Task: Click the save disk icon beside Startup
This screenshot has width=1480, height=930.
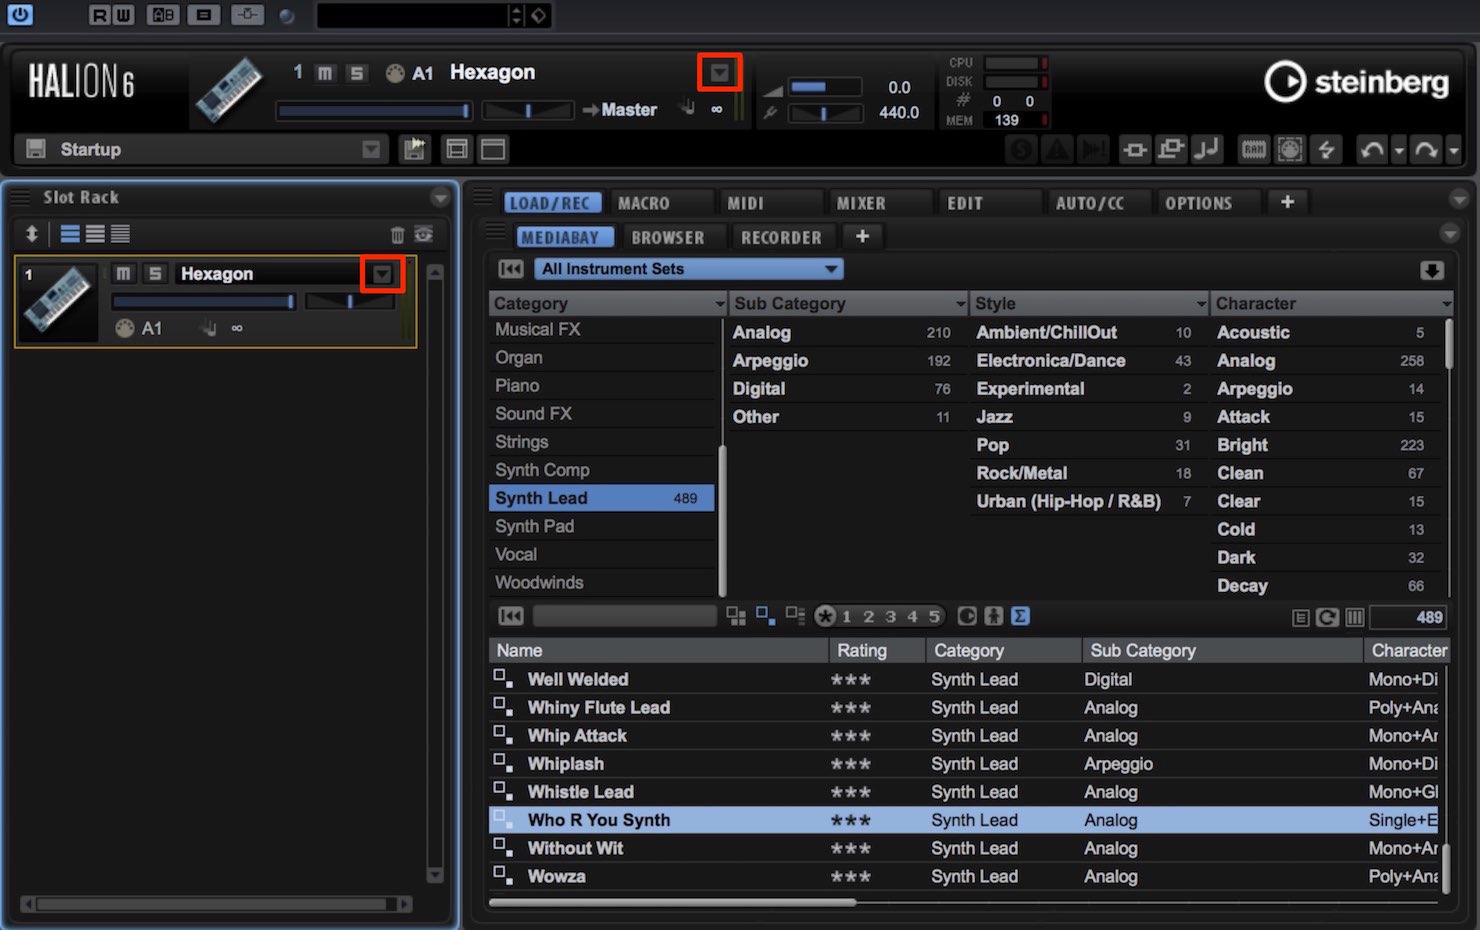Action: pyautogui.click(x=36, y=149)
